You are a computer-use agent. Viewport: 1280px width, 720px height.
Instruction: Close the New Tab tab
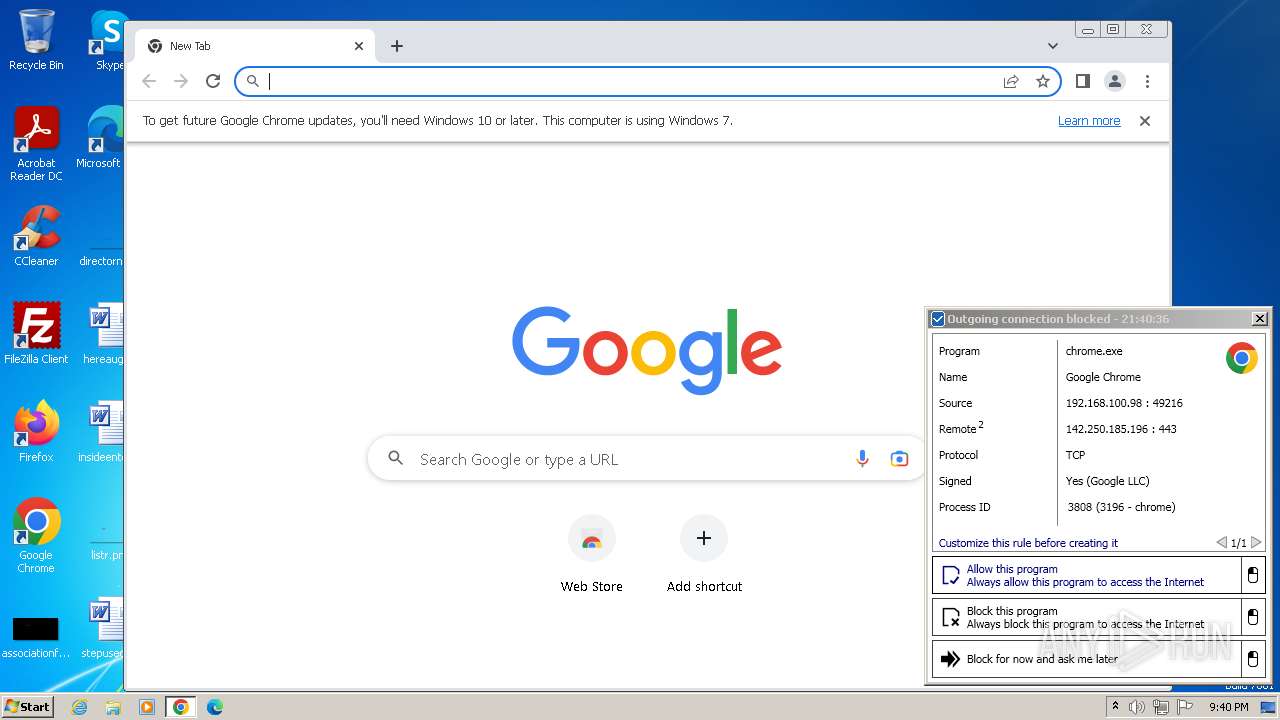pos(359,46)
